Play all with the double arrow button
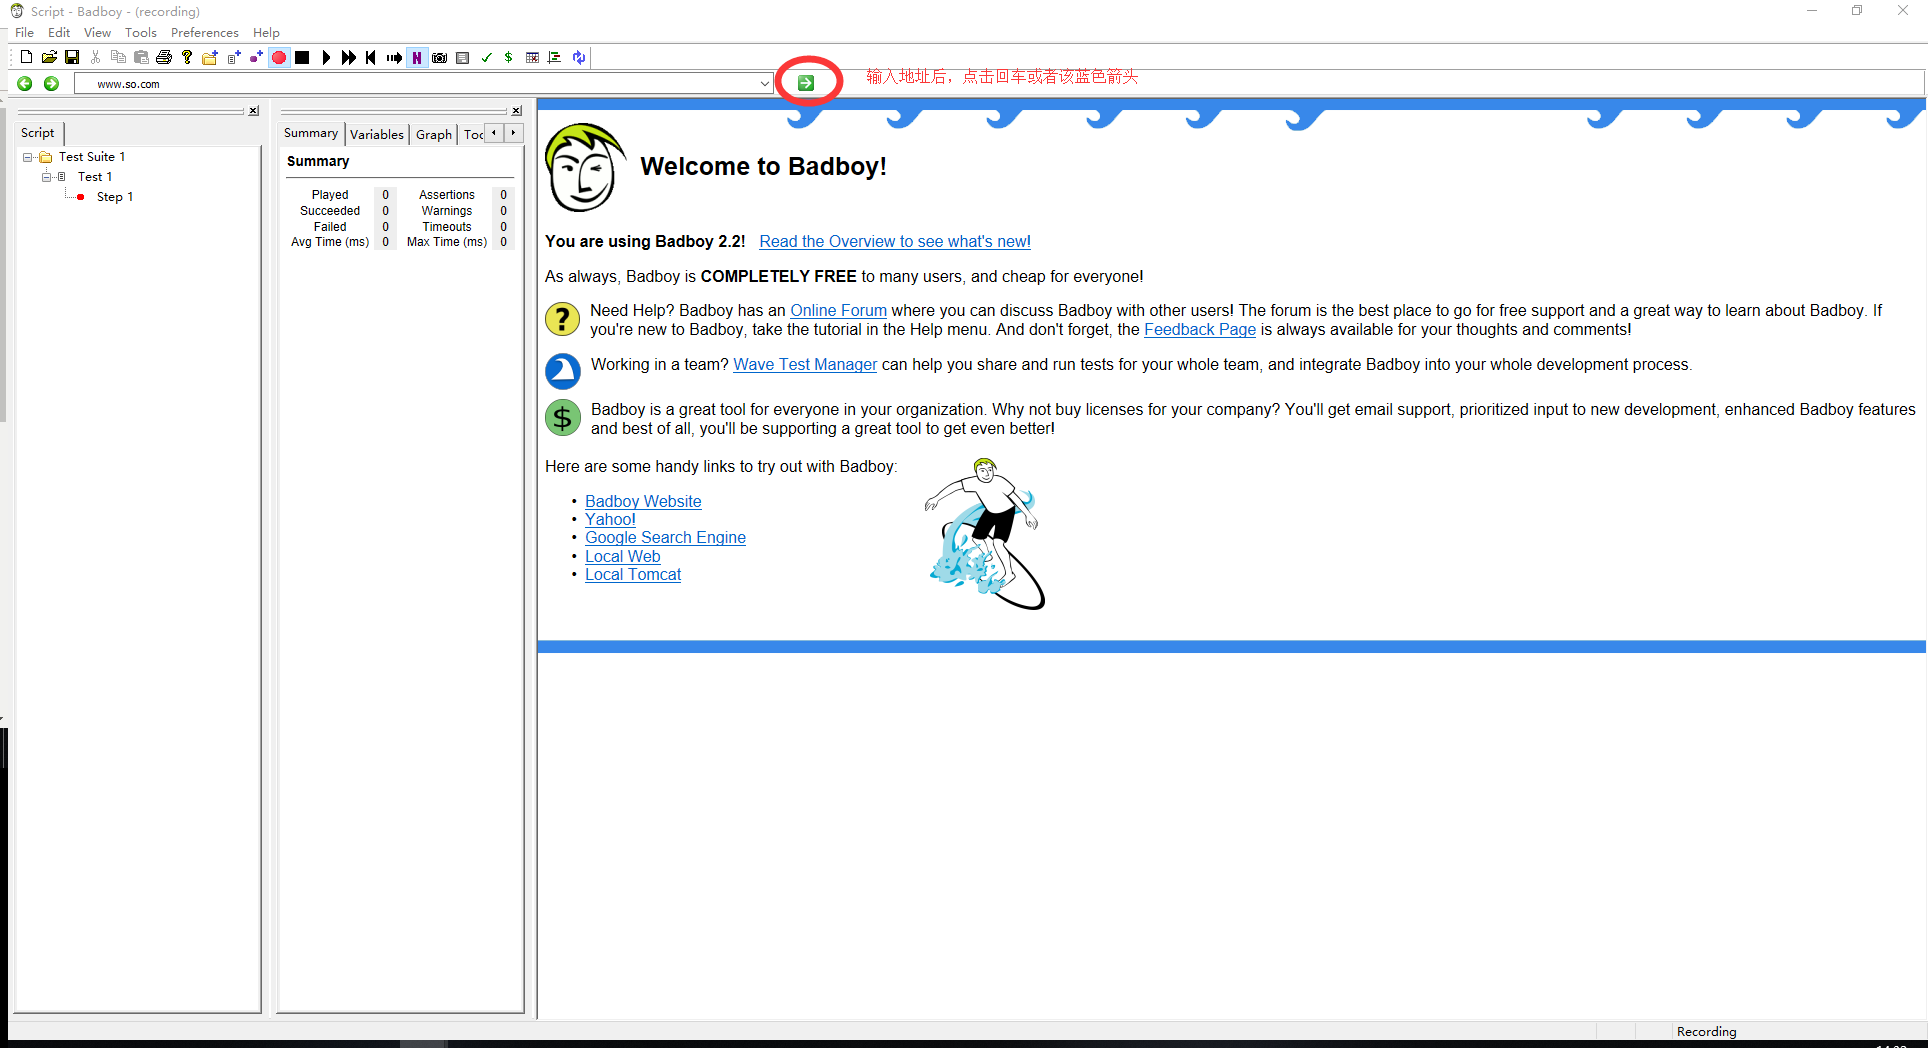1928x1048 pixels. pos(348,57)
